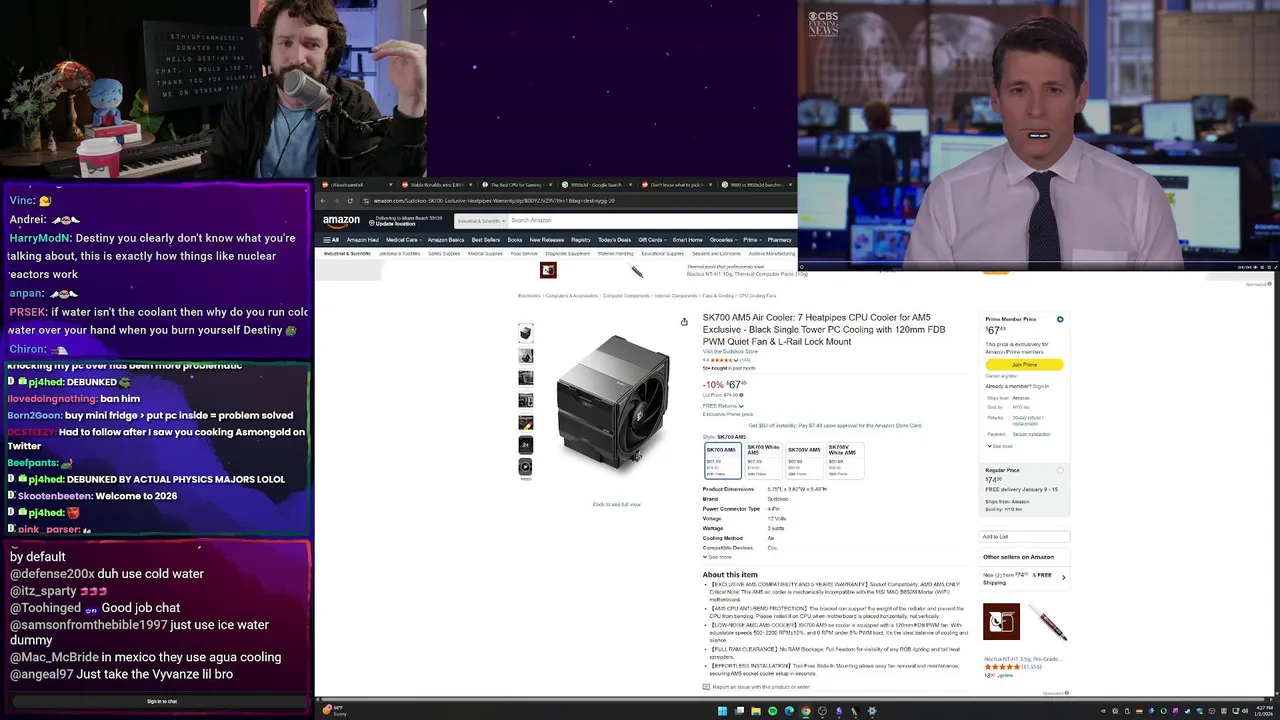Switch to the 9800 vs 9950x3d benchmark tab
The width and height of the screenshot is (1280, 720).
(755, 185)
